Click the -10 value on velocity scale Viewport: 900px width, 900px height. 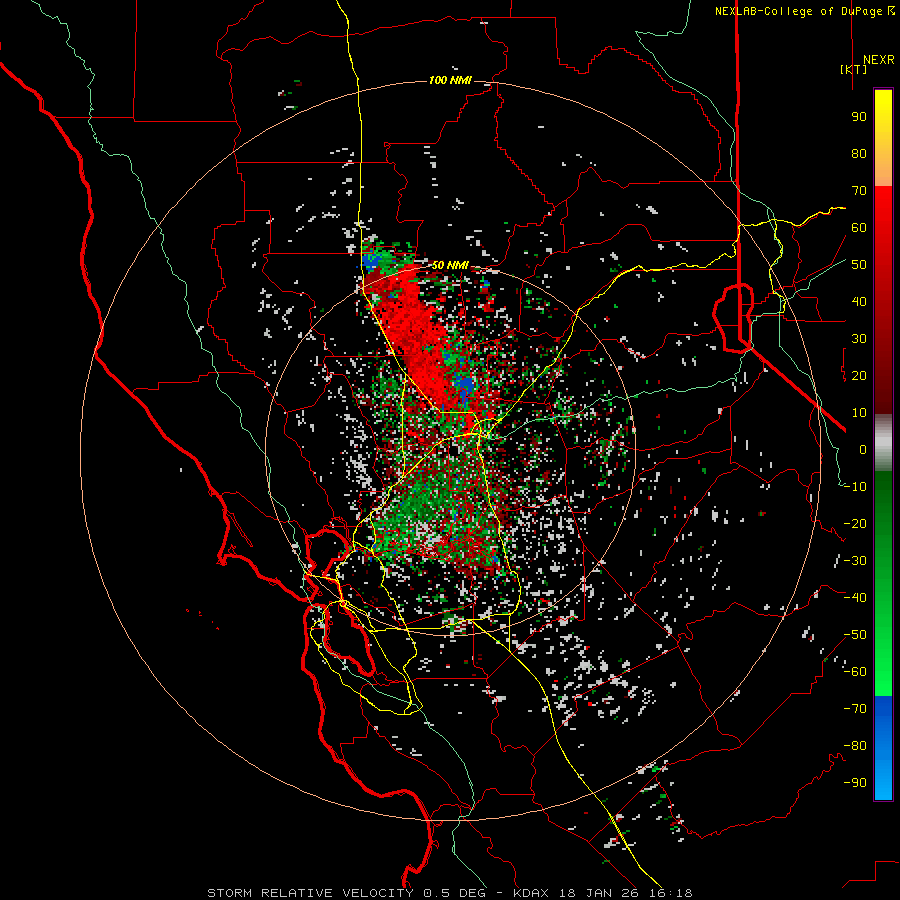855,487
